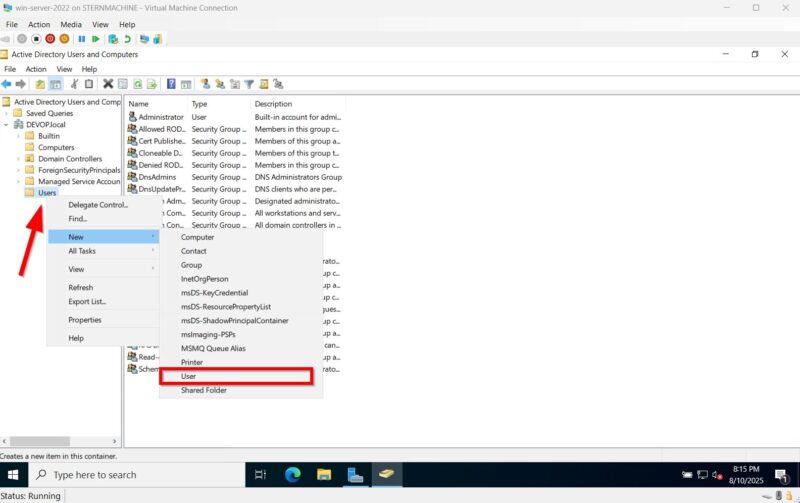The image size is (800, 503).
Task: Expand the Domain Controllers tree arrow
Action: (x=18, y=159)
